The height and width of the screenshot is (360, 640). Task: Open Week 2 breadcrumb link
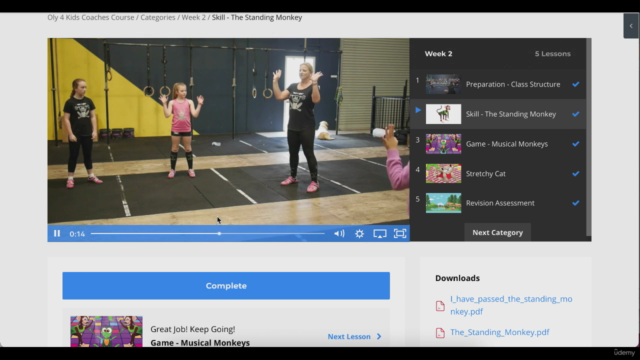click(193, 18)
